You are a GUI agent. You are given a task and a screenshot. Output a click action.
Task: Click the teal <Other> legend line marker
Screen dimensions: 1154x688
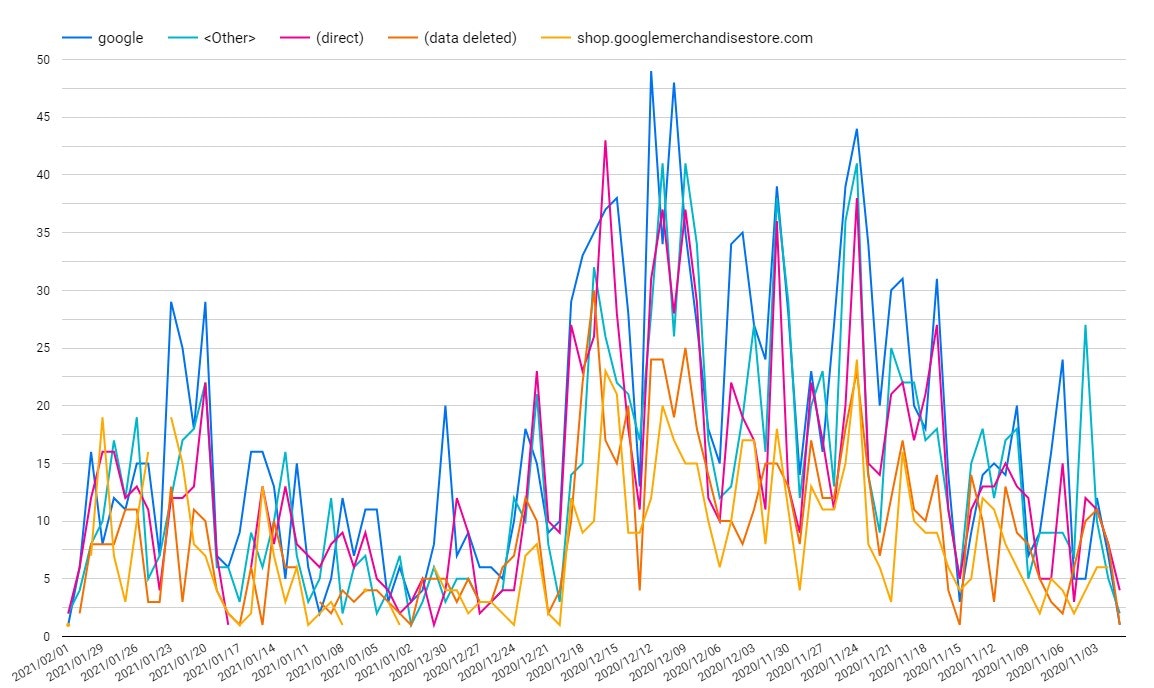tap(183, 38)
